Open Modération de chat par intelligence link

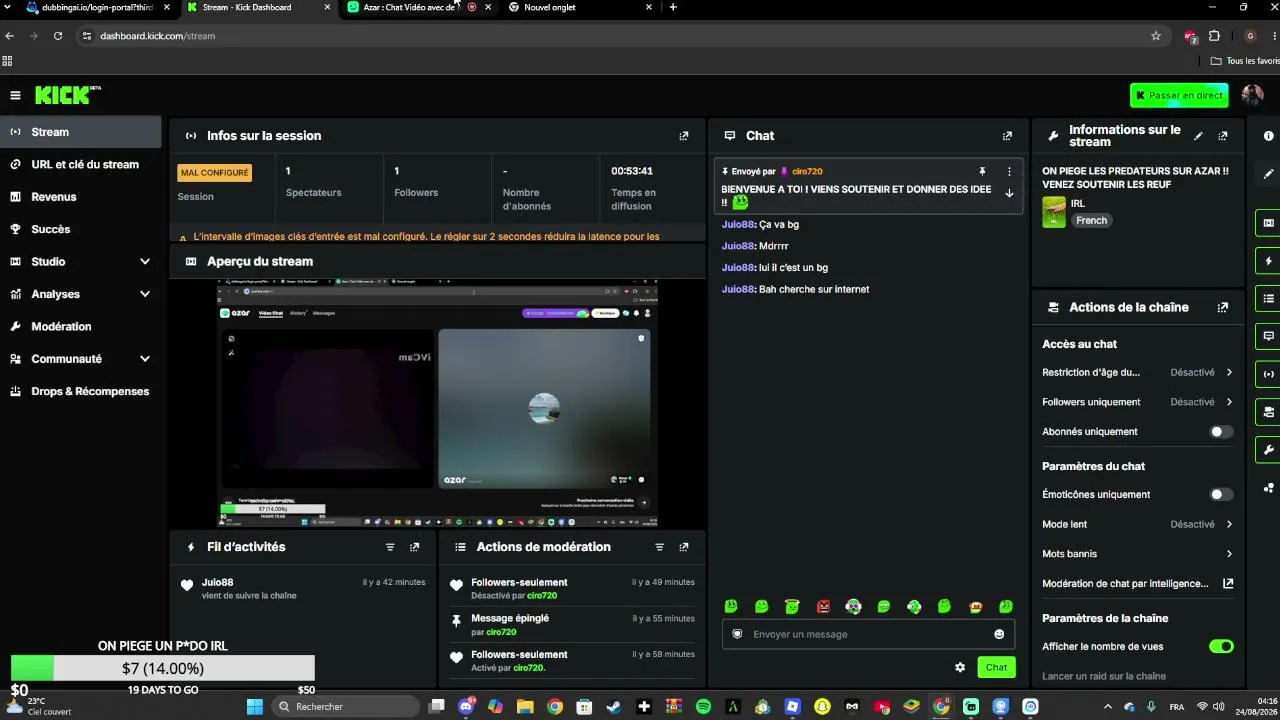pos(1137,584)
